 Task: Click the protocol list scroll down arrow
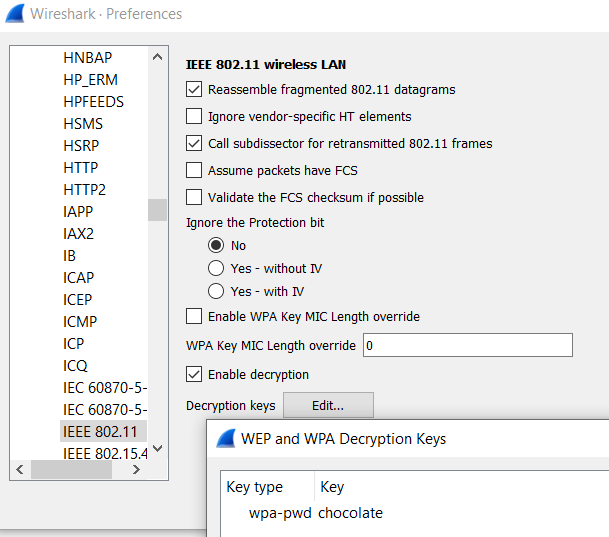tap(157, 448)
